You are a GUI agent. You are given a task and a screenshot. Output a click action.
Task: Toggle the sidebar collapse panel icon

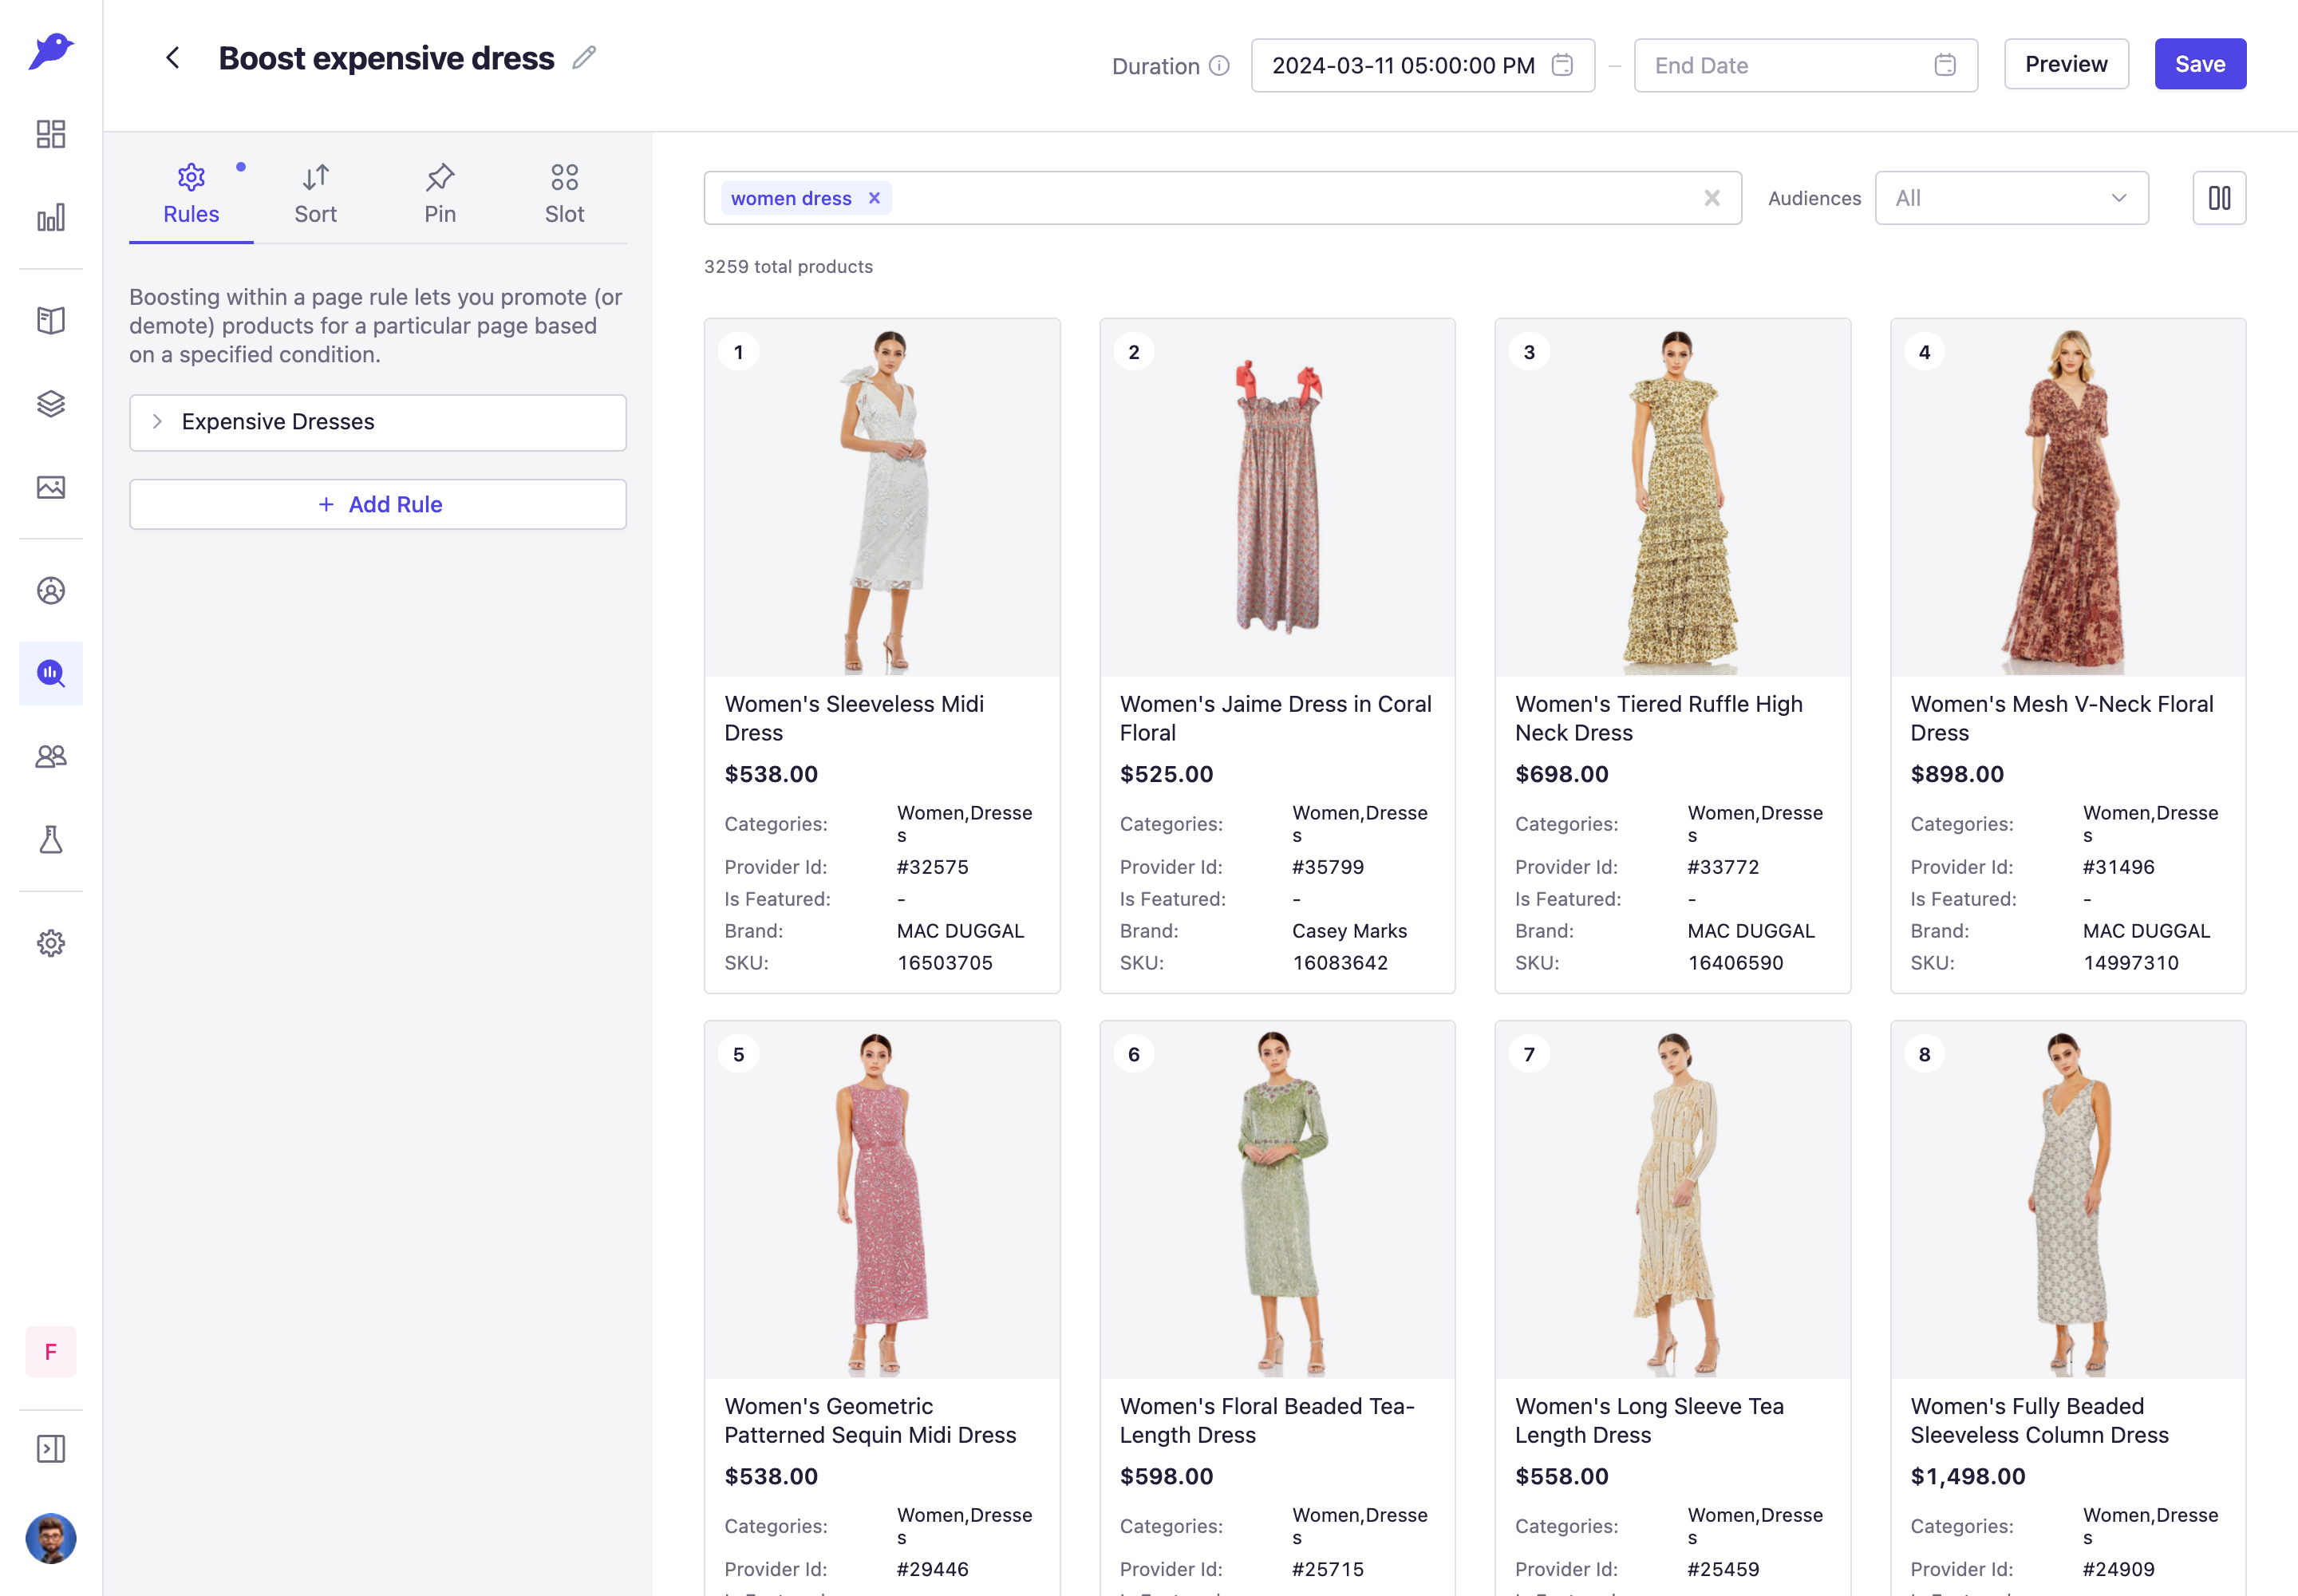click(x=51, y=1449)
